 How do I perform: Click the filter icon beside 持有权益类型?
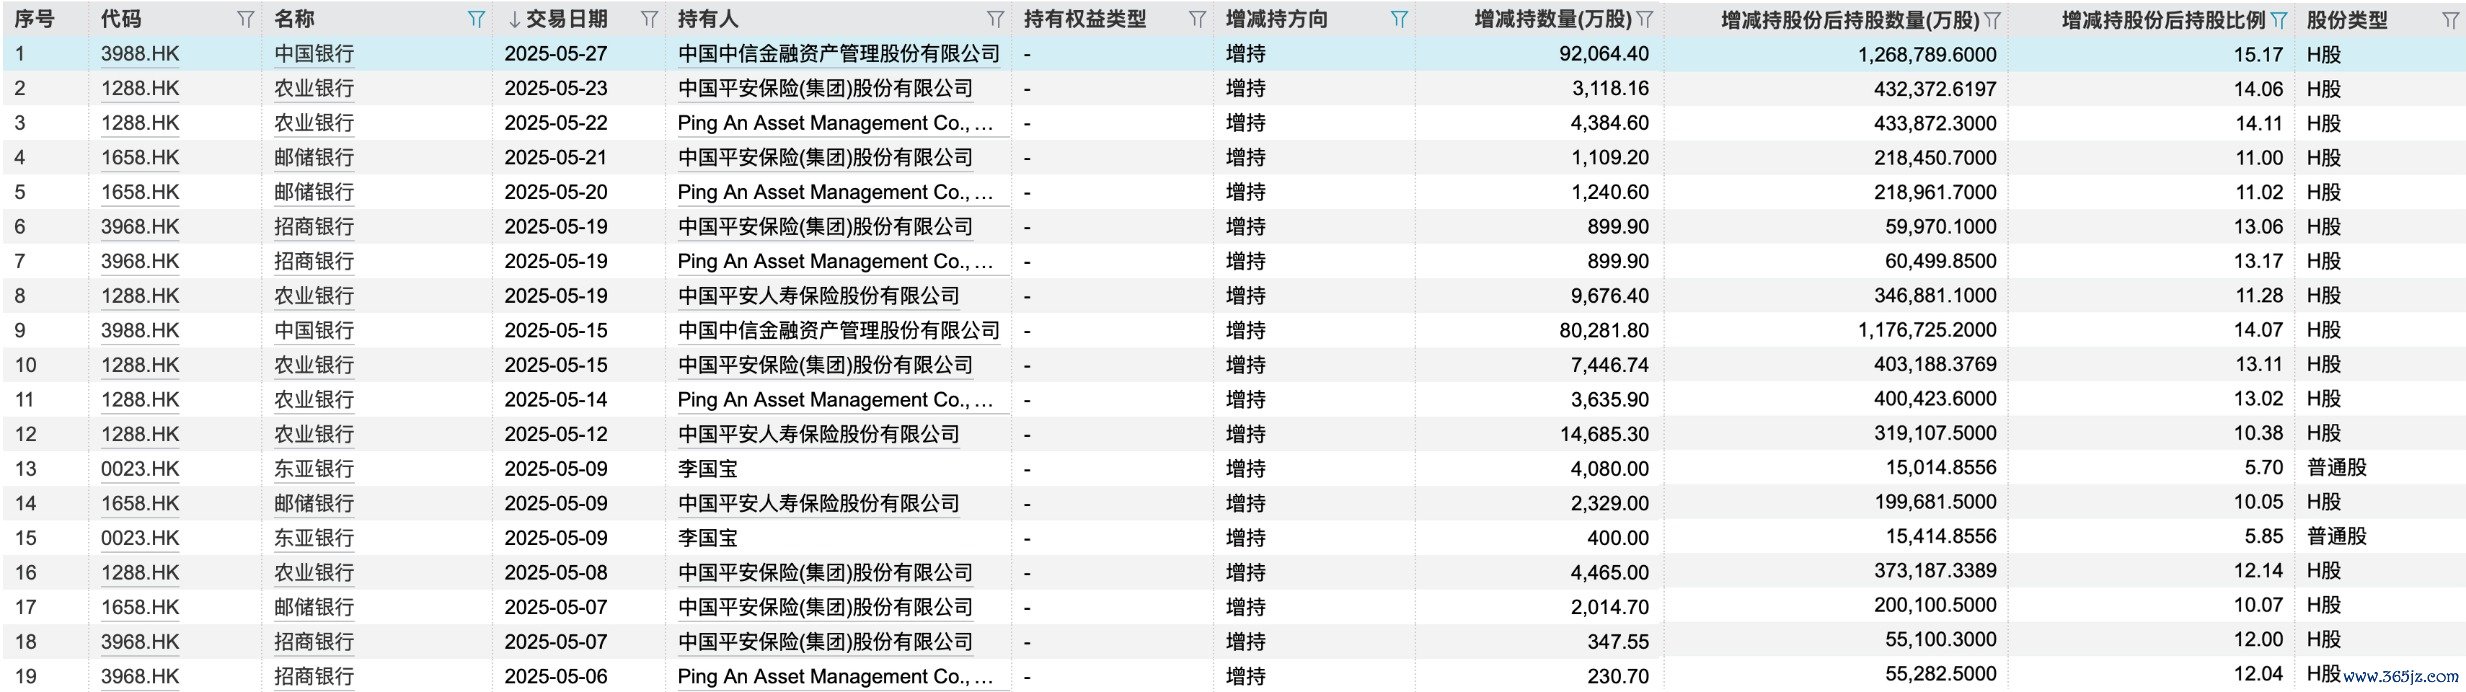coord(1197,19)
